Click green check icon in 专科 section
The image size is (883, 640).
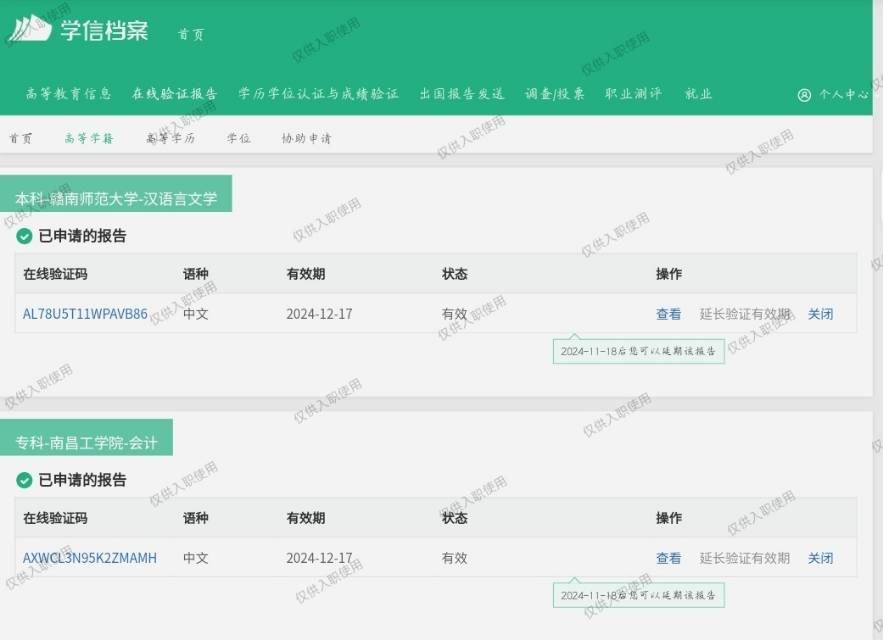tap(24, 480)
